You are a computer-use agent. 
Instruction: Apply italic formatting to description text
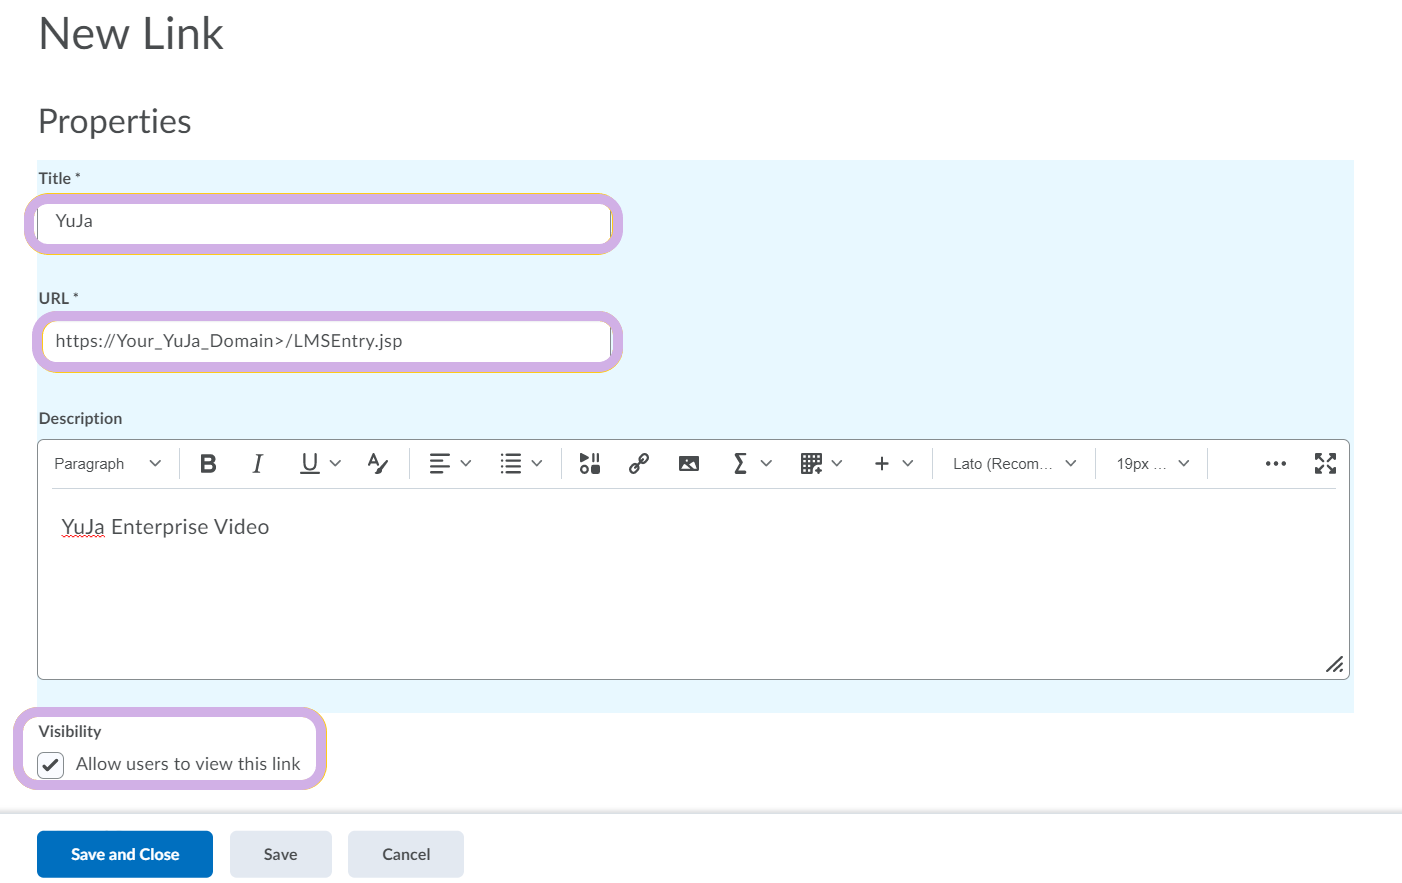(258, 464)
